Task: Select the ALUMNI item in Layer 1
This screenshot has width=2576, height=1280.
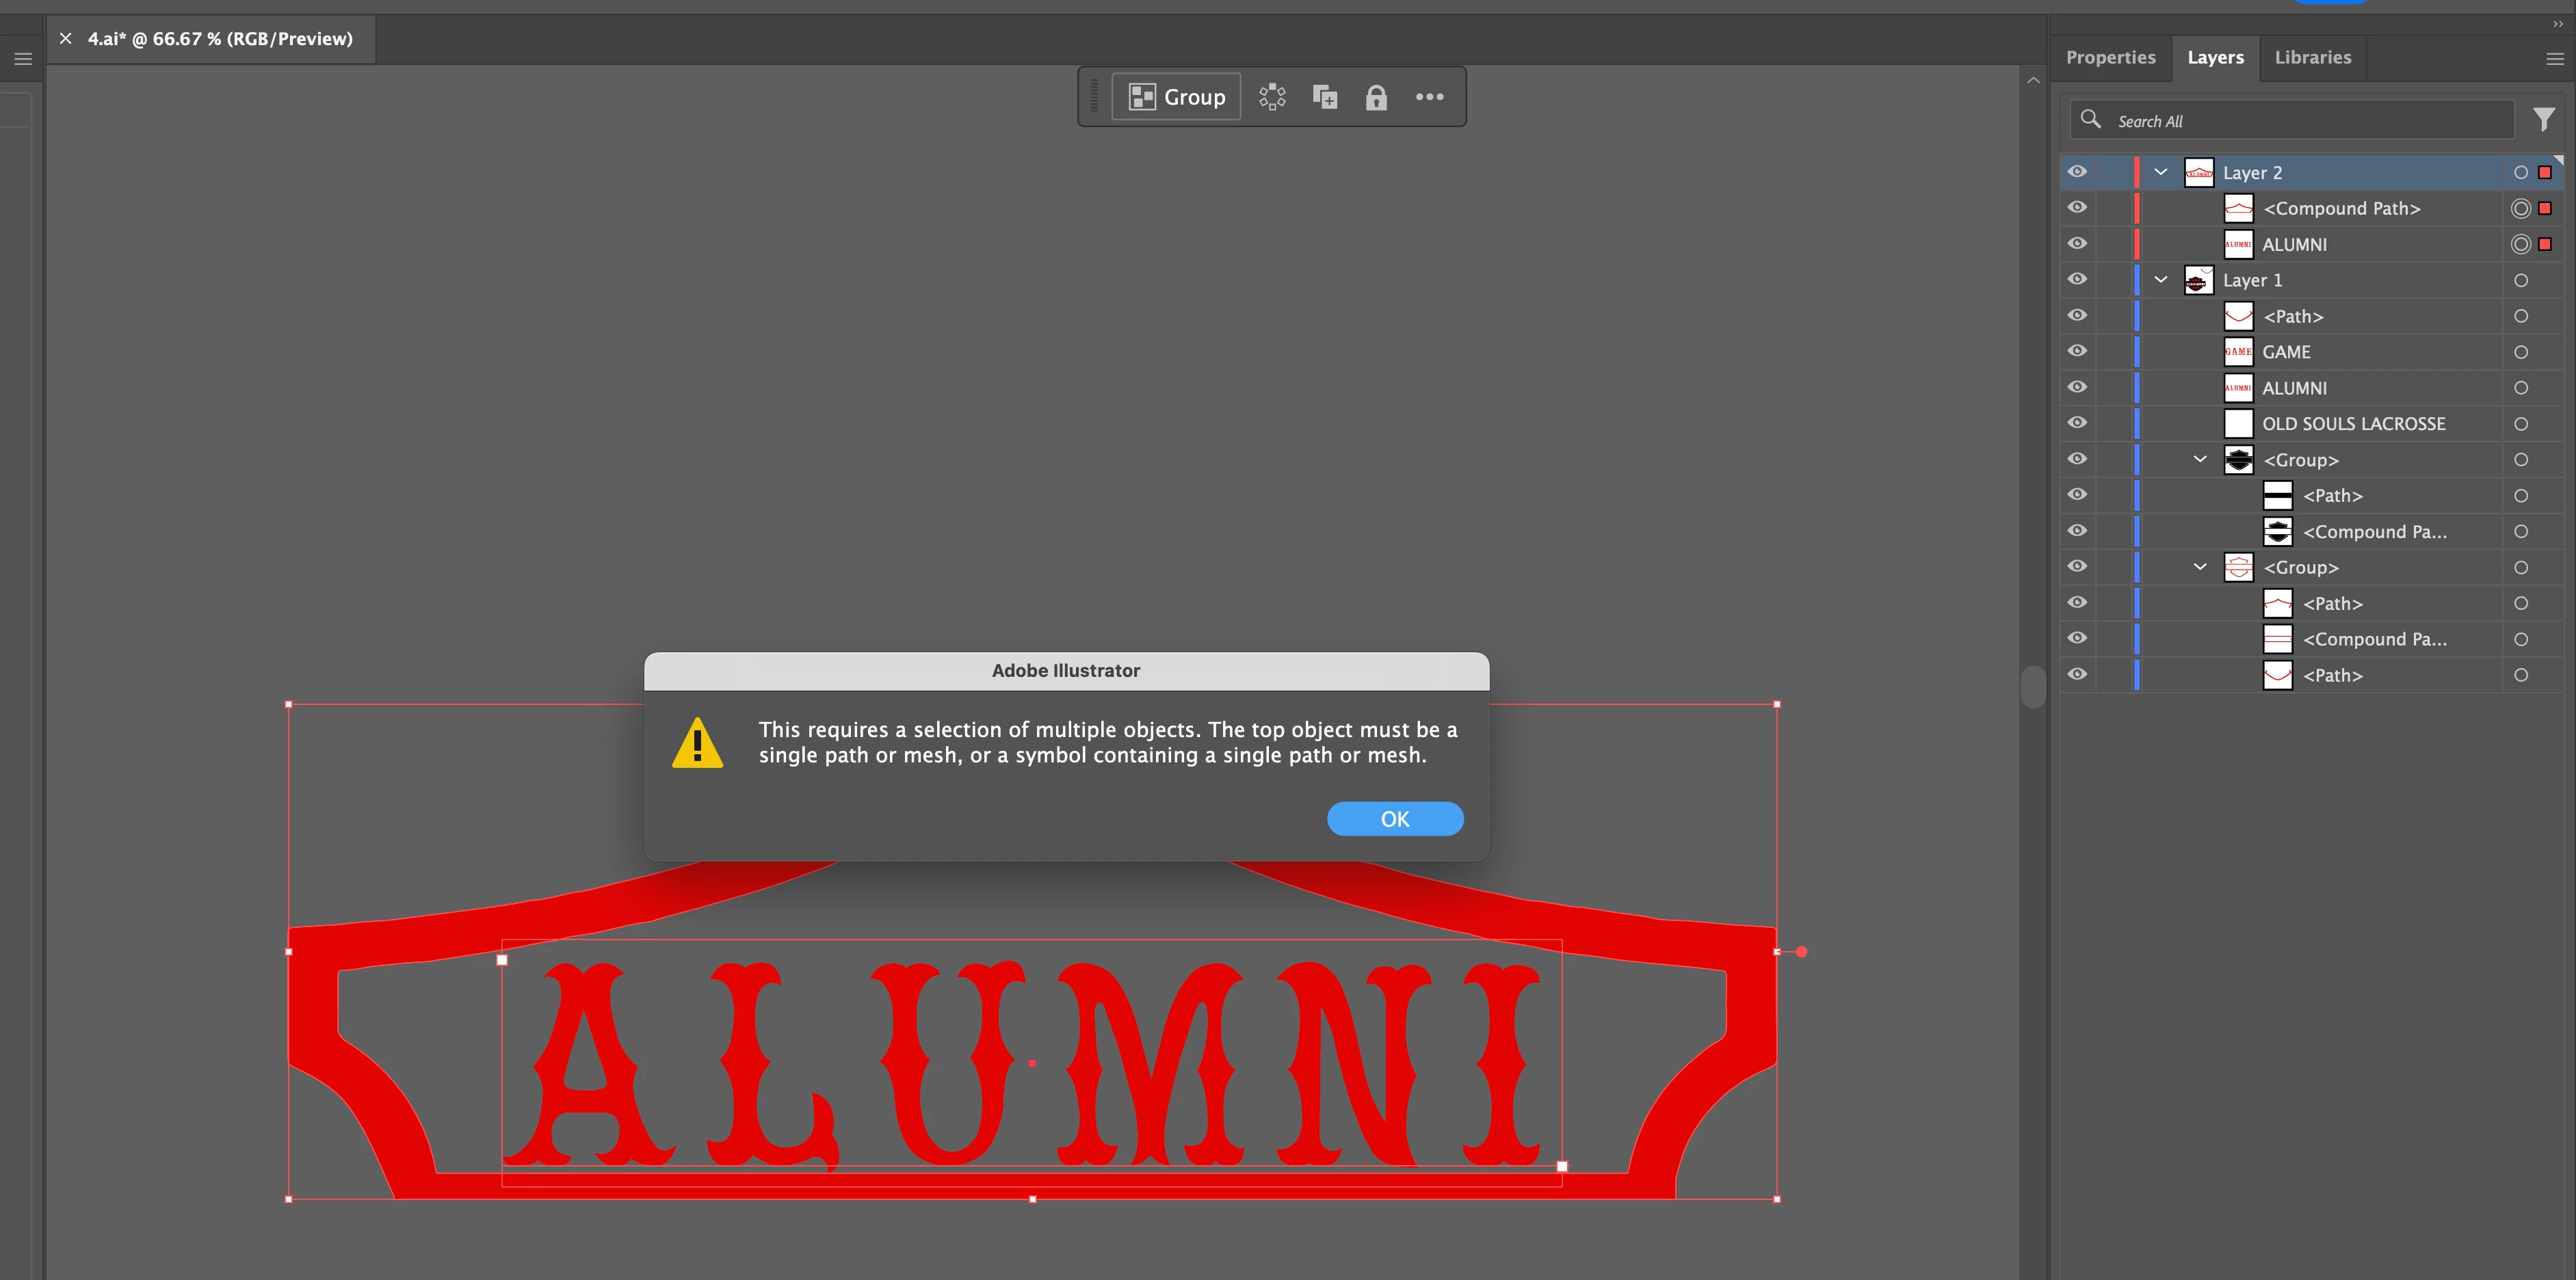Action: tap(2294, 388)
